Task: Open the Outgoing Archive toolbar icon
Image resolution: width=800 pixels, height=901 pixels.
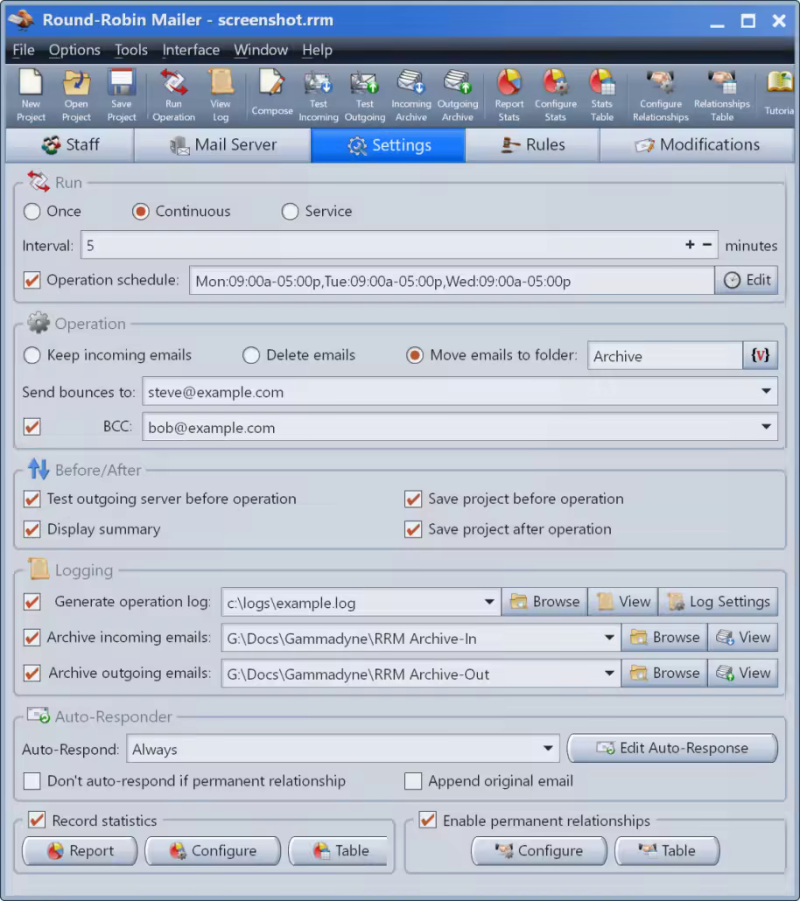Action: coord(458,95)
